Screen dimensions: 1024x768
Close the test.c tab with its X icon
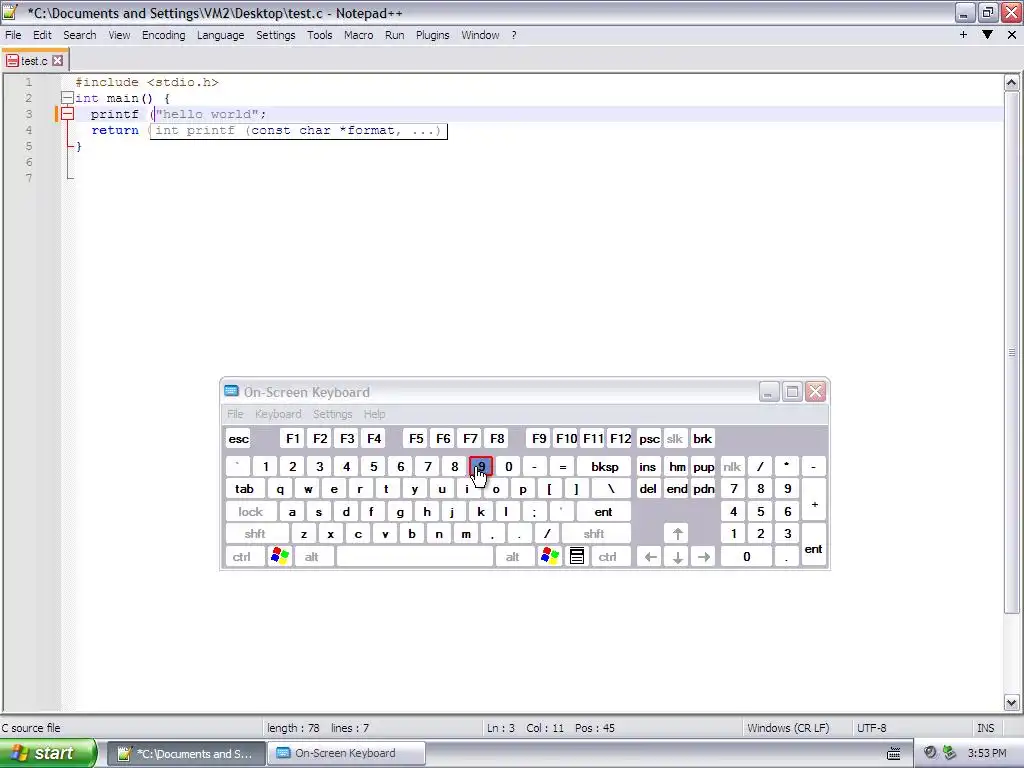(x=57, y=61)
